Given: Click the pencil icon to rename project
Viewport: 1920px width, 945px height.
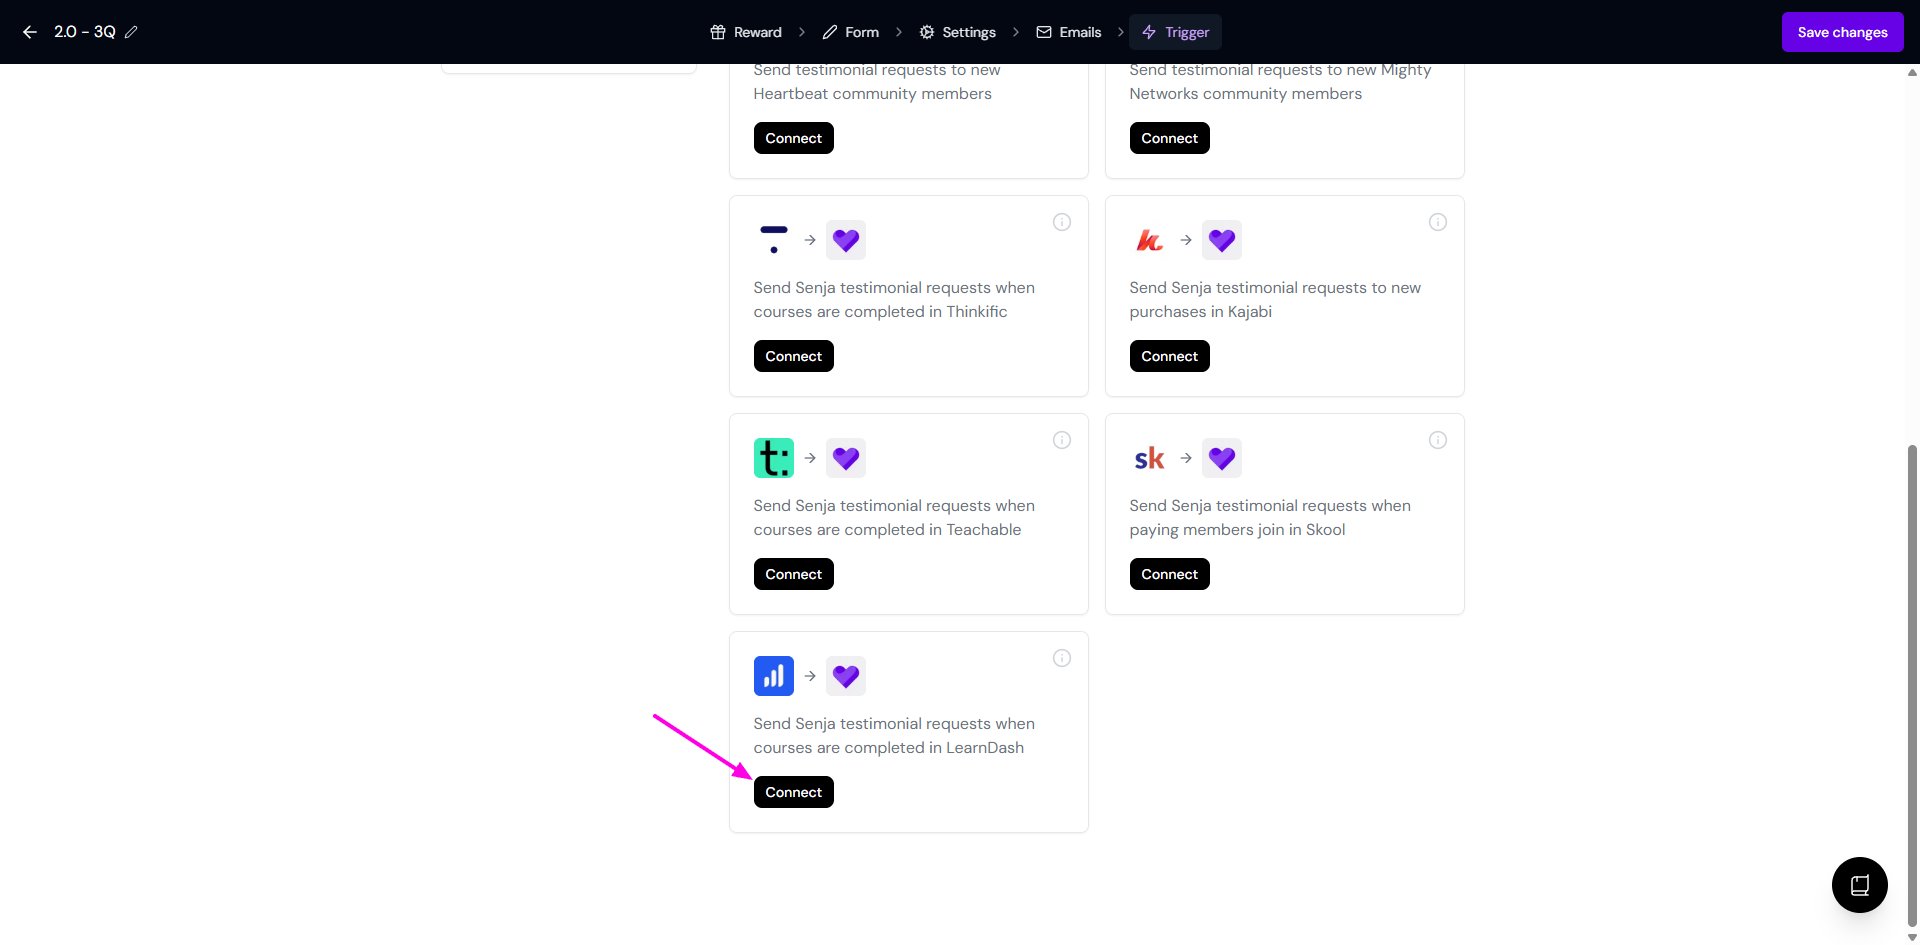Looking at the screenshot, I should coord(131,32).
